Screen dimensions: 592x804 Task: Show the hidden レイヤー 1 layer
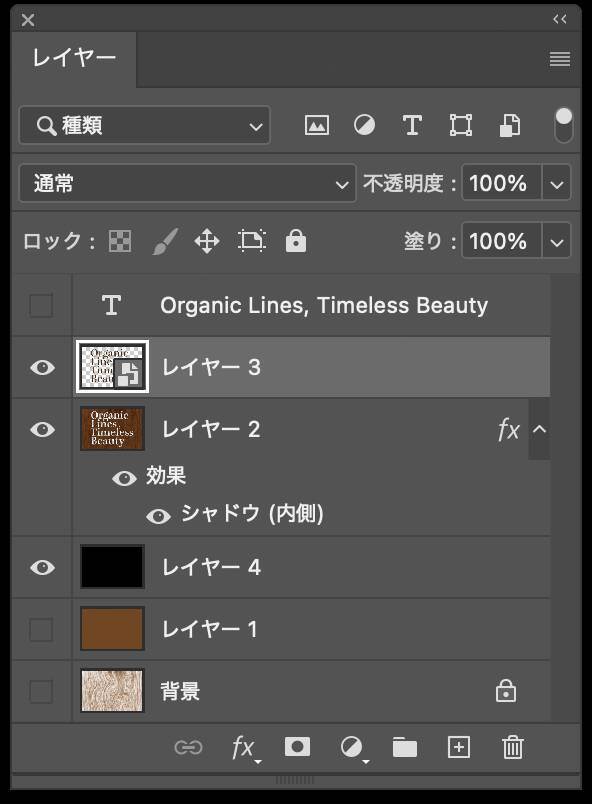(x=40, y=629)
